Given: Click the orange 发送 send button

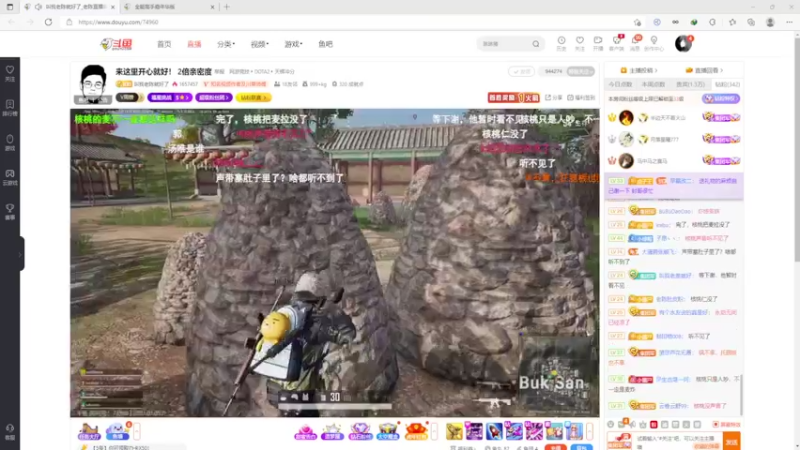Looking at the screenshot, I should pos(732,441).
